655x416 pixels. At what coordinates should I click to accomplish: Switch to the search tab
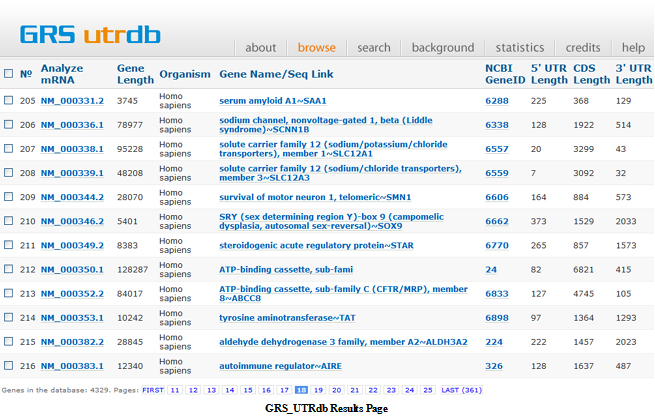pyautogui.click(x=374, y=47)
